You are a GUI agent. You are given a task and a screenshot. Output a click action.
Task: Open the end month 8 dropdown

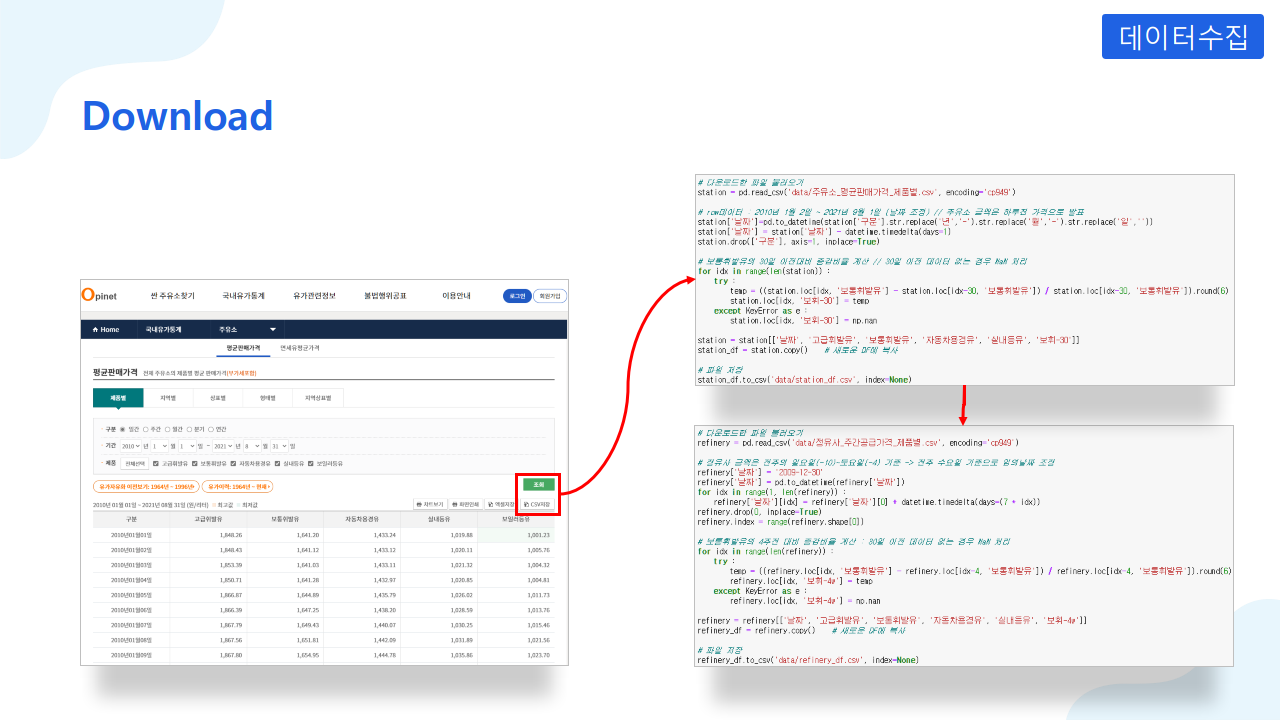click(x=252, y=446)
